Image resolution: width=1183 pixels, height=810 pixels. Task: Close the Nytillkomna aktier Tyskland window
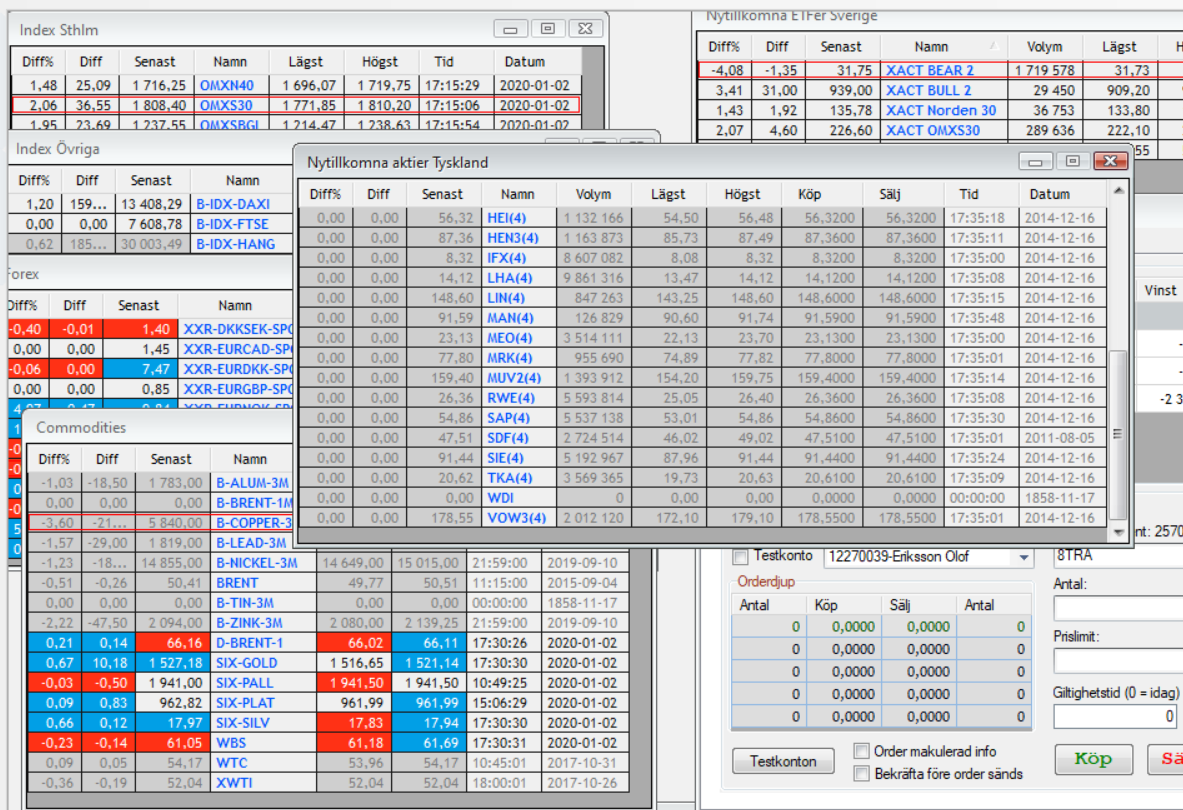(1109, 161)
